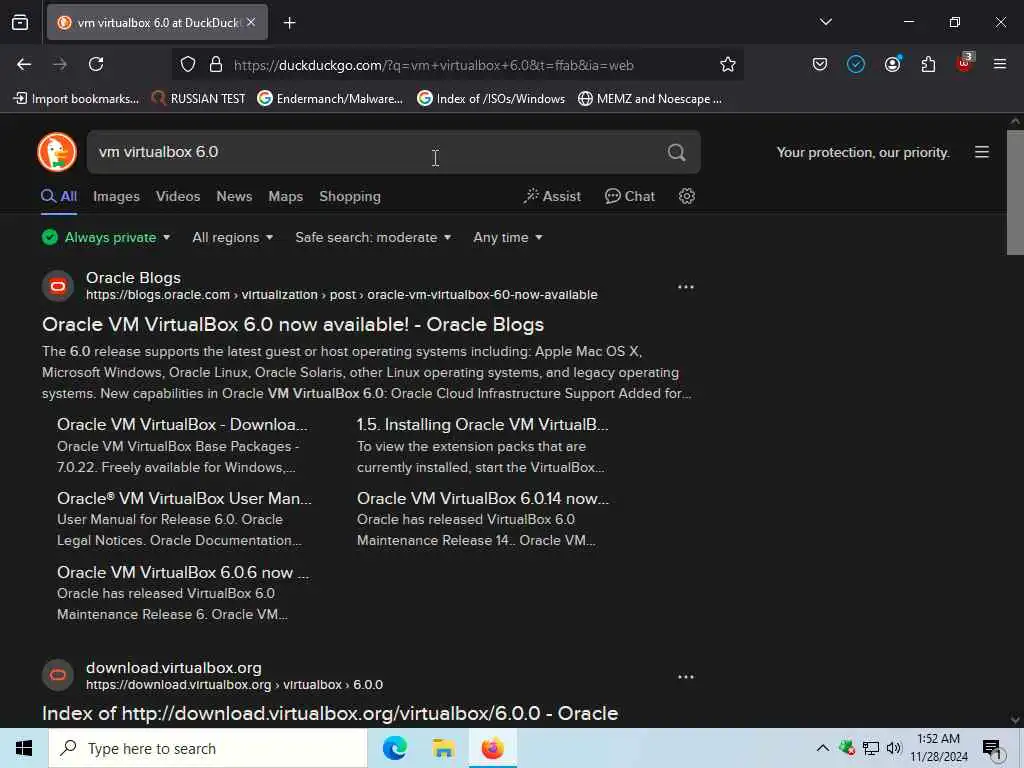Open Oracle VM VirtualBox User Manual sublink

pos(184,498)
